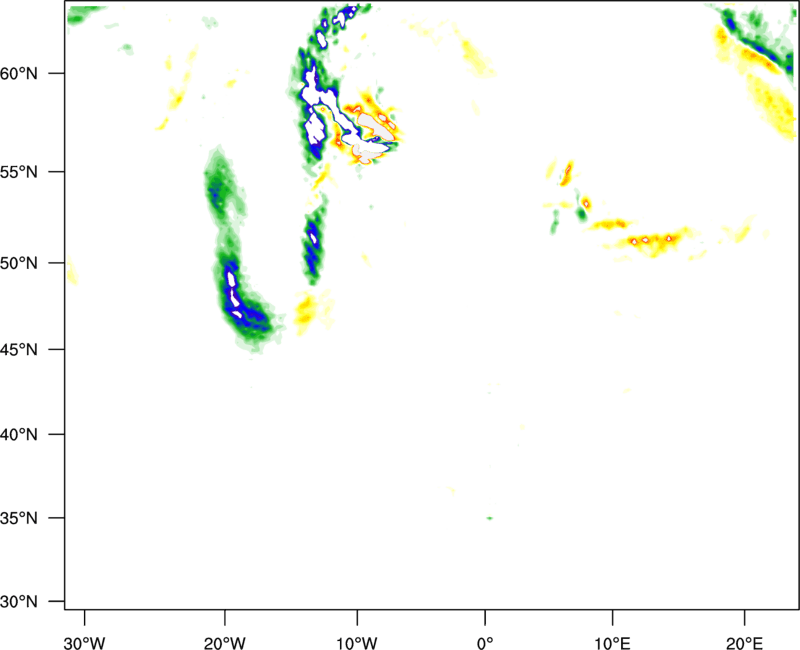Viewport: 800px width, 650px height.
Task: Select the 30°N latitude tick label
Action: tap(19, 601)
